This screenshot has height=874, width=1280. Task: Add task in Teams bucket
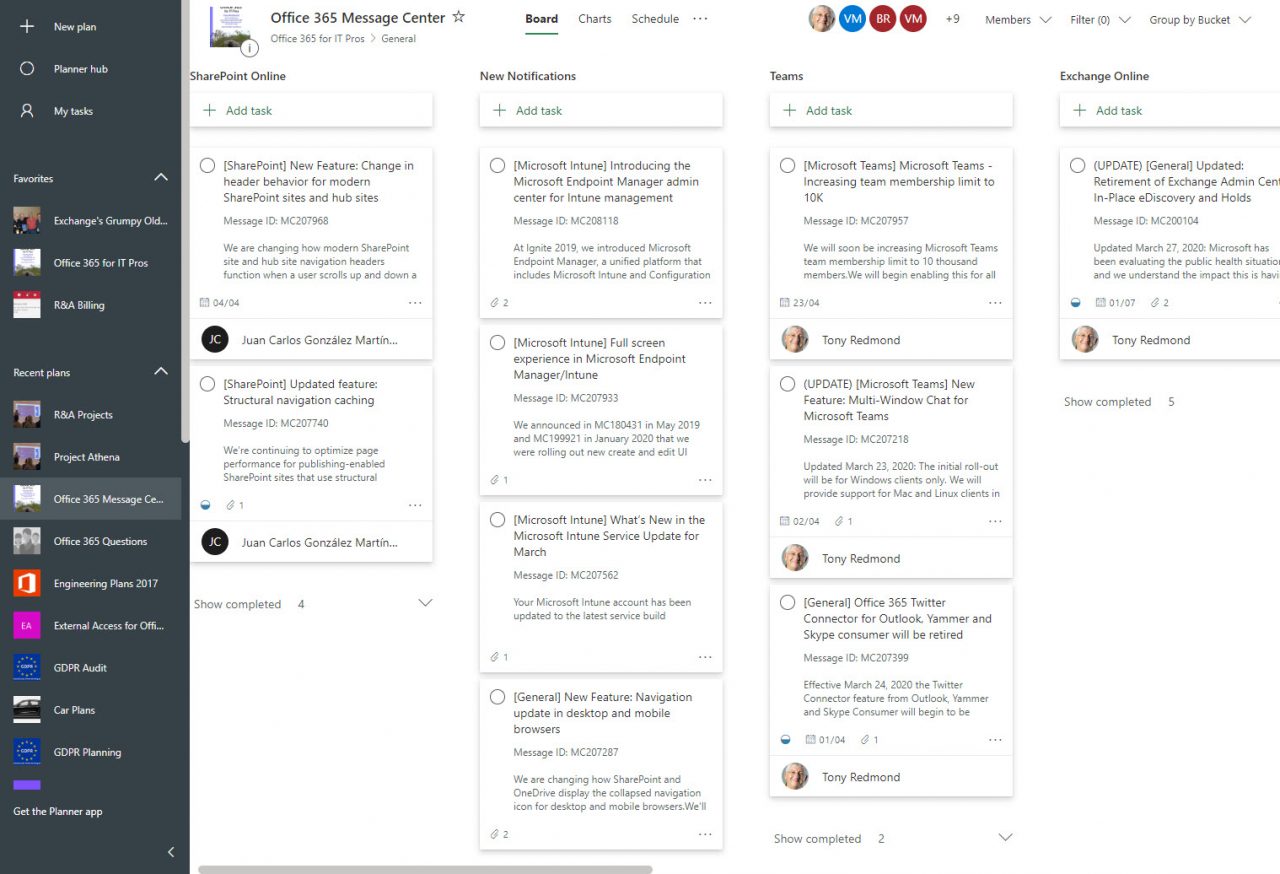click(x=891, y=110)
